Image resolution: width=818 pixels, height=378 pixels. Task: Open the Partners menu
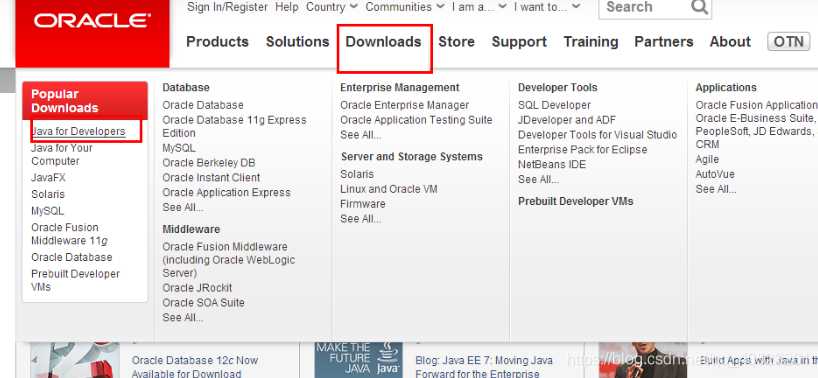(x=664, y=42)
